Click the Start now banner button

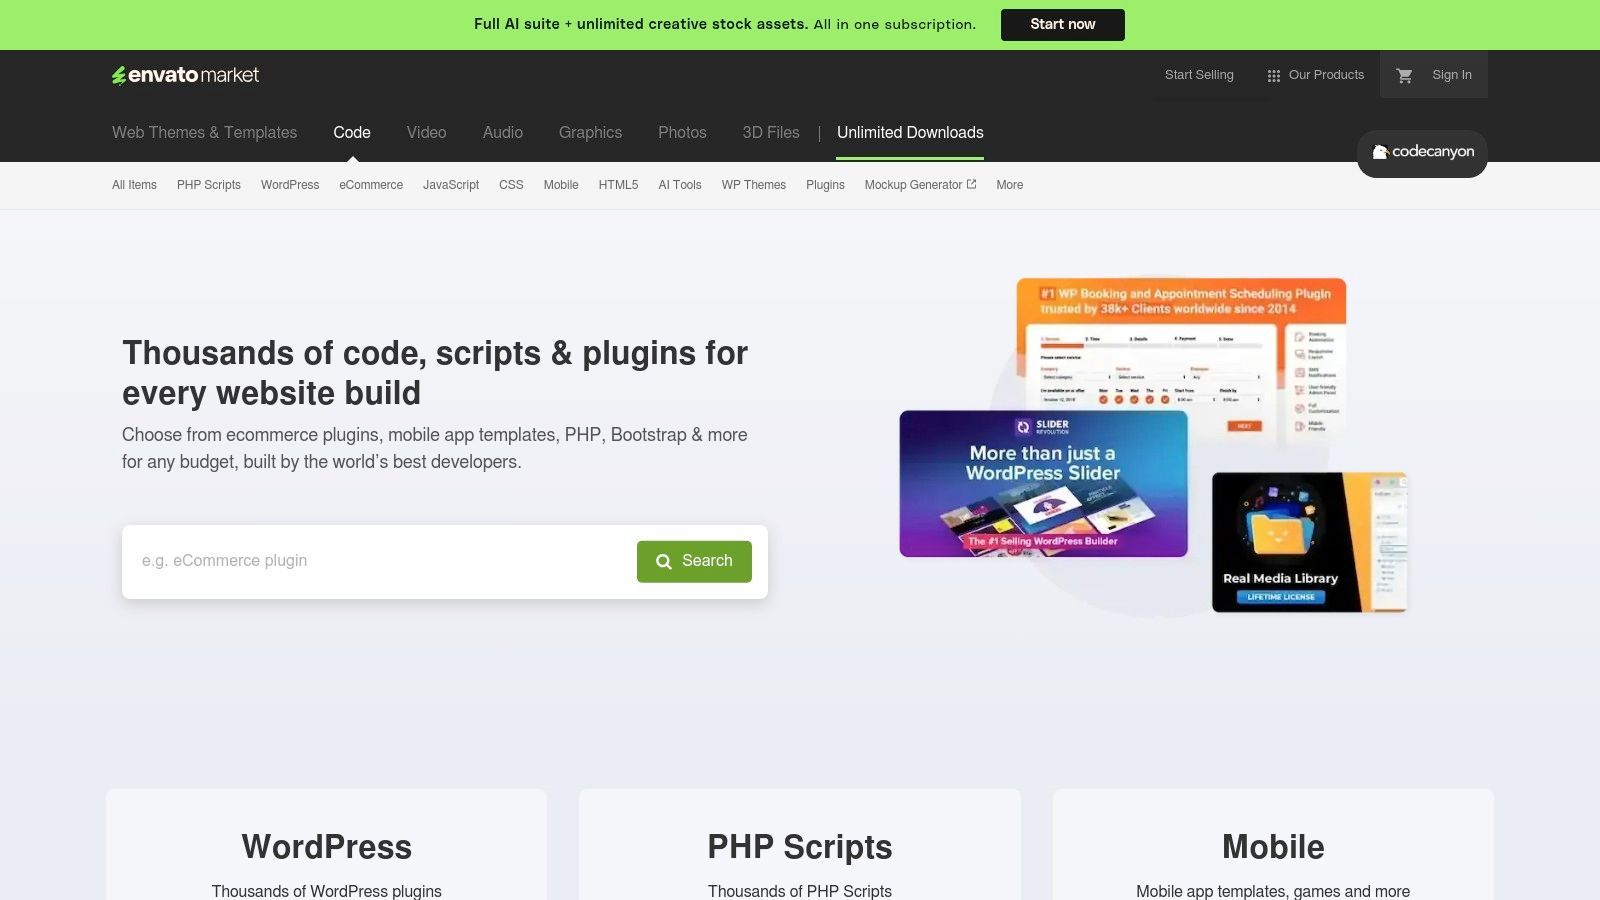pyautogui.click(x=1062, y=24)
